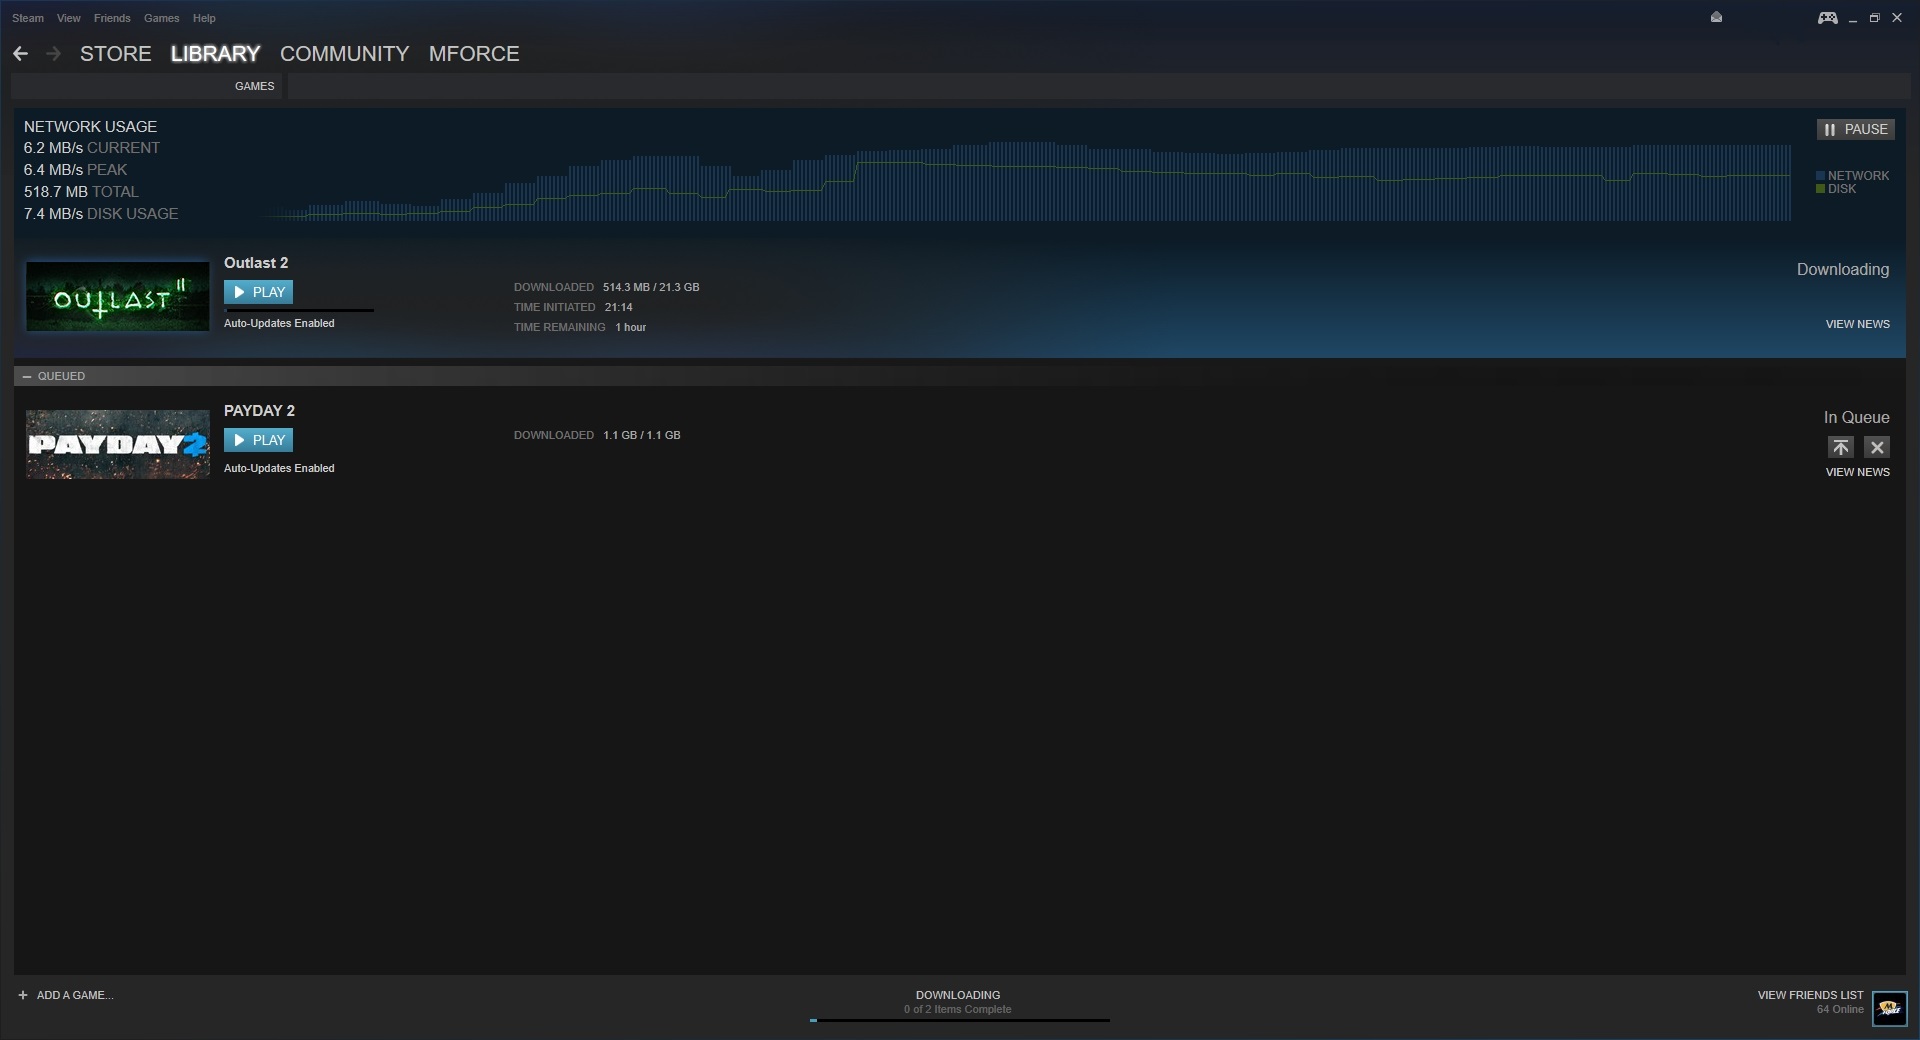
Task: Open View Friends List
Action: point(1810,995)
